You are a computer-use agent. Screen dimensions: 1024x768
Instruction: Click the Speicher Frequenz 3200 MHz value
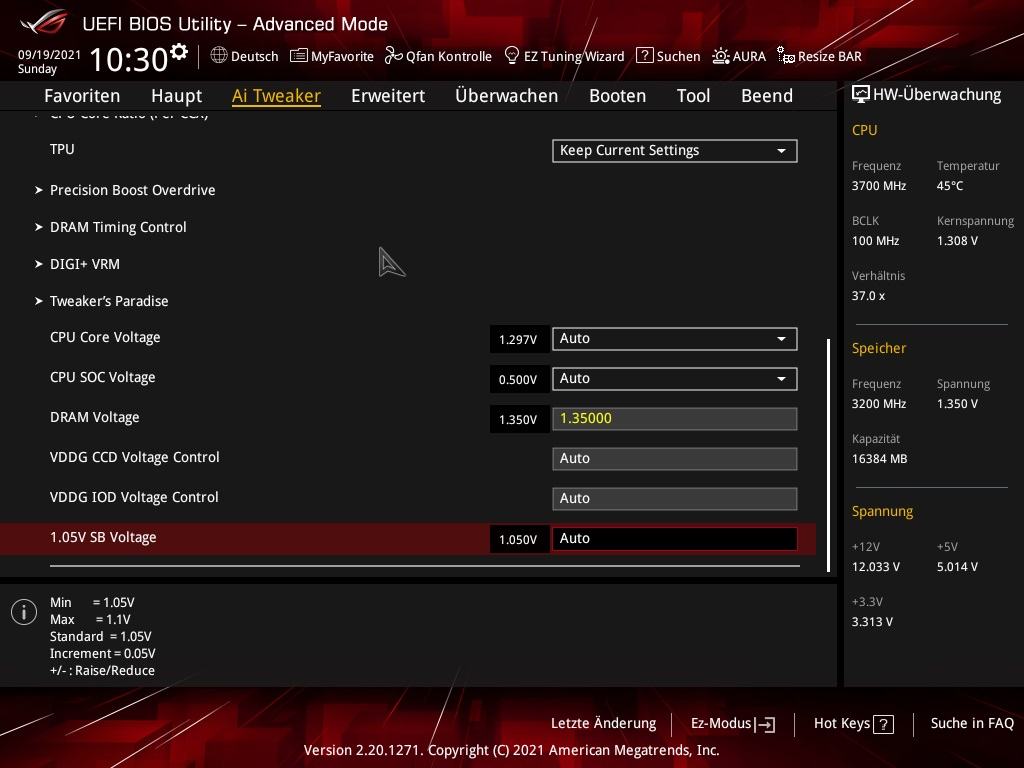pyautogui.click(x=878, y=404)
